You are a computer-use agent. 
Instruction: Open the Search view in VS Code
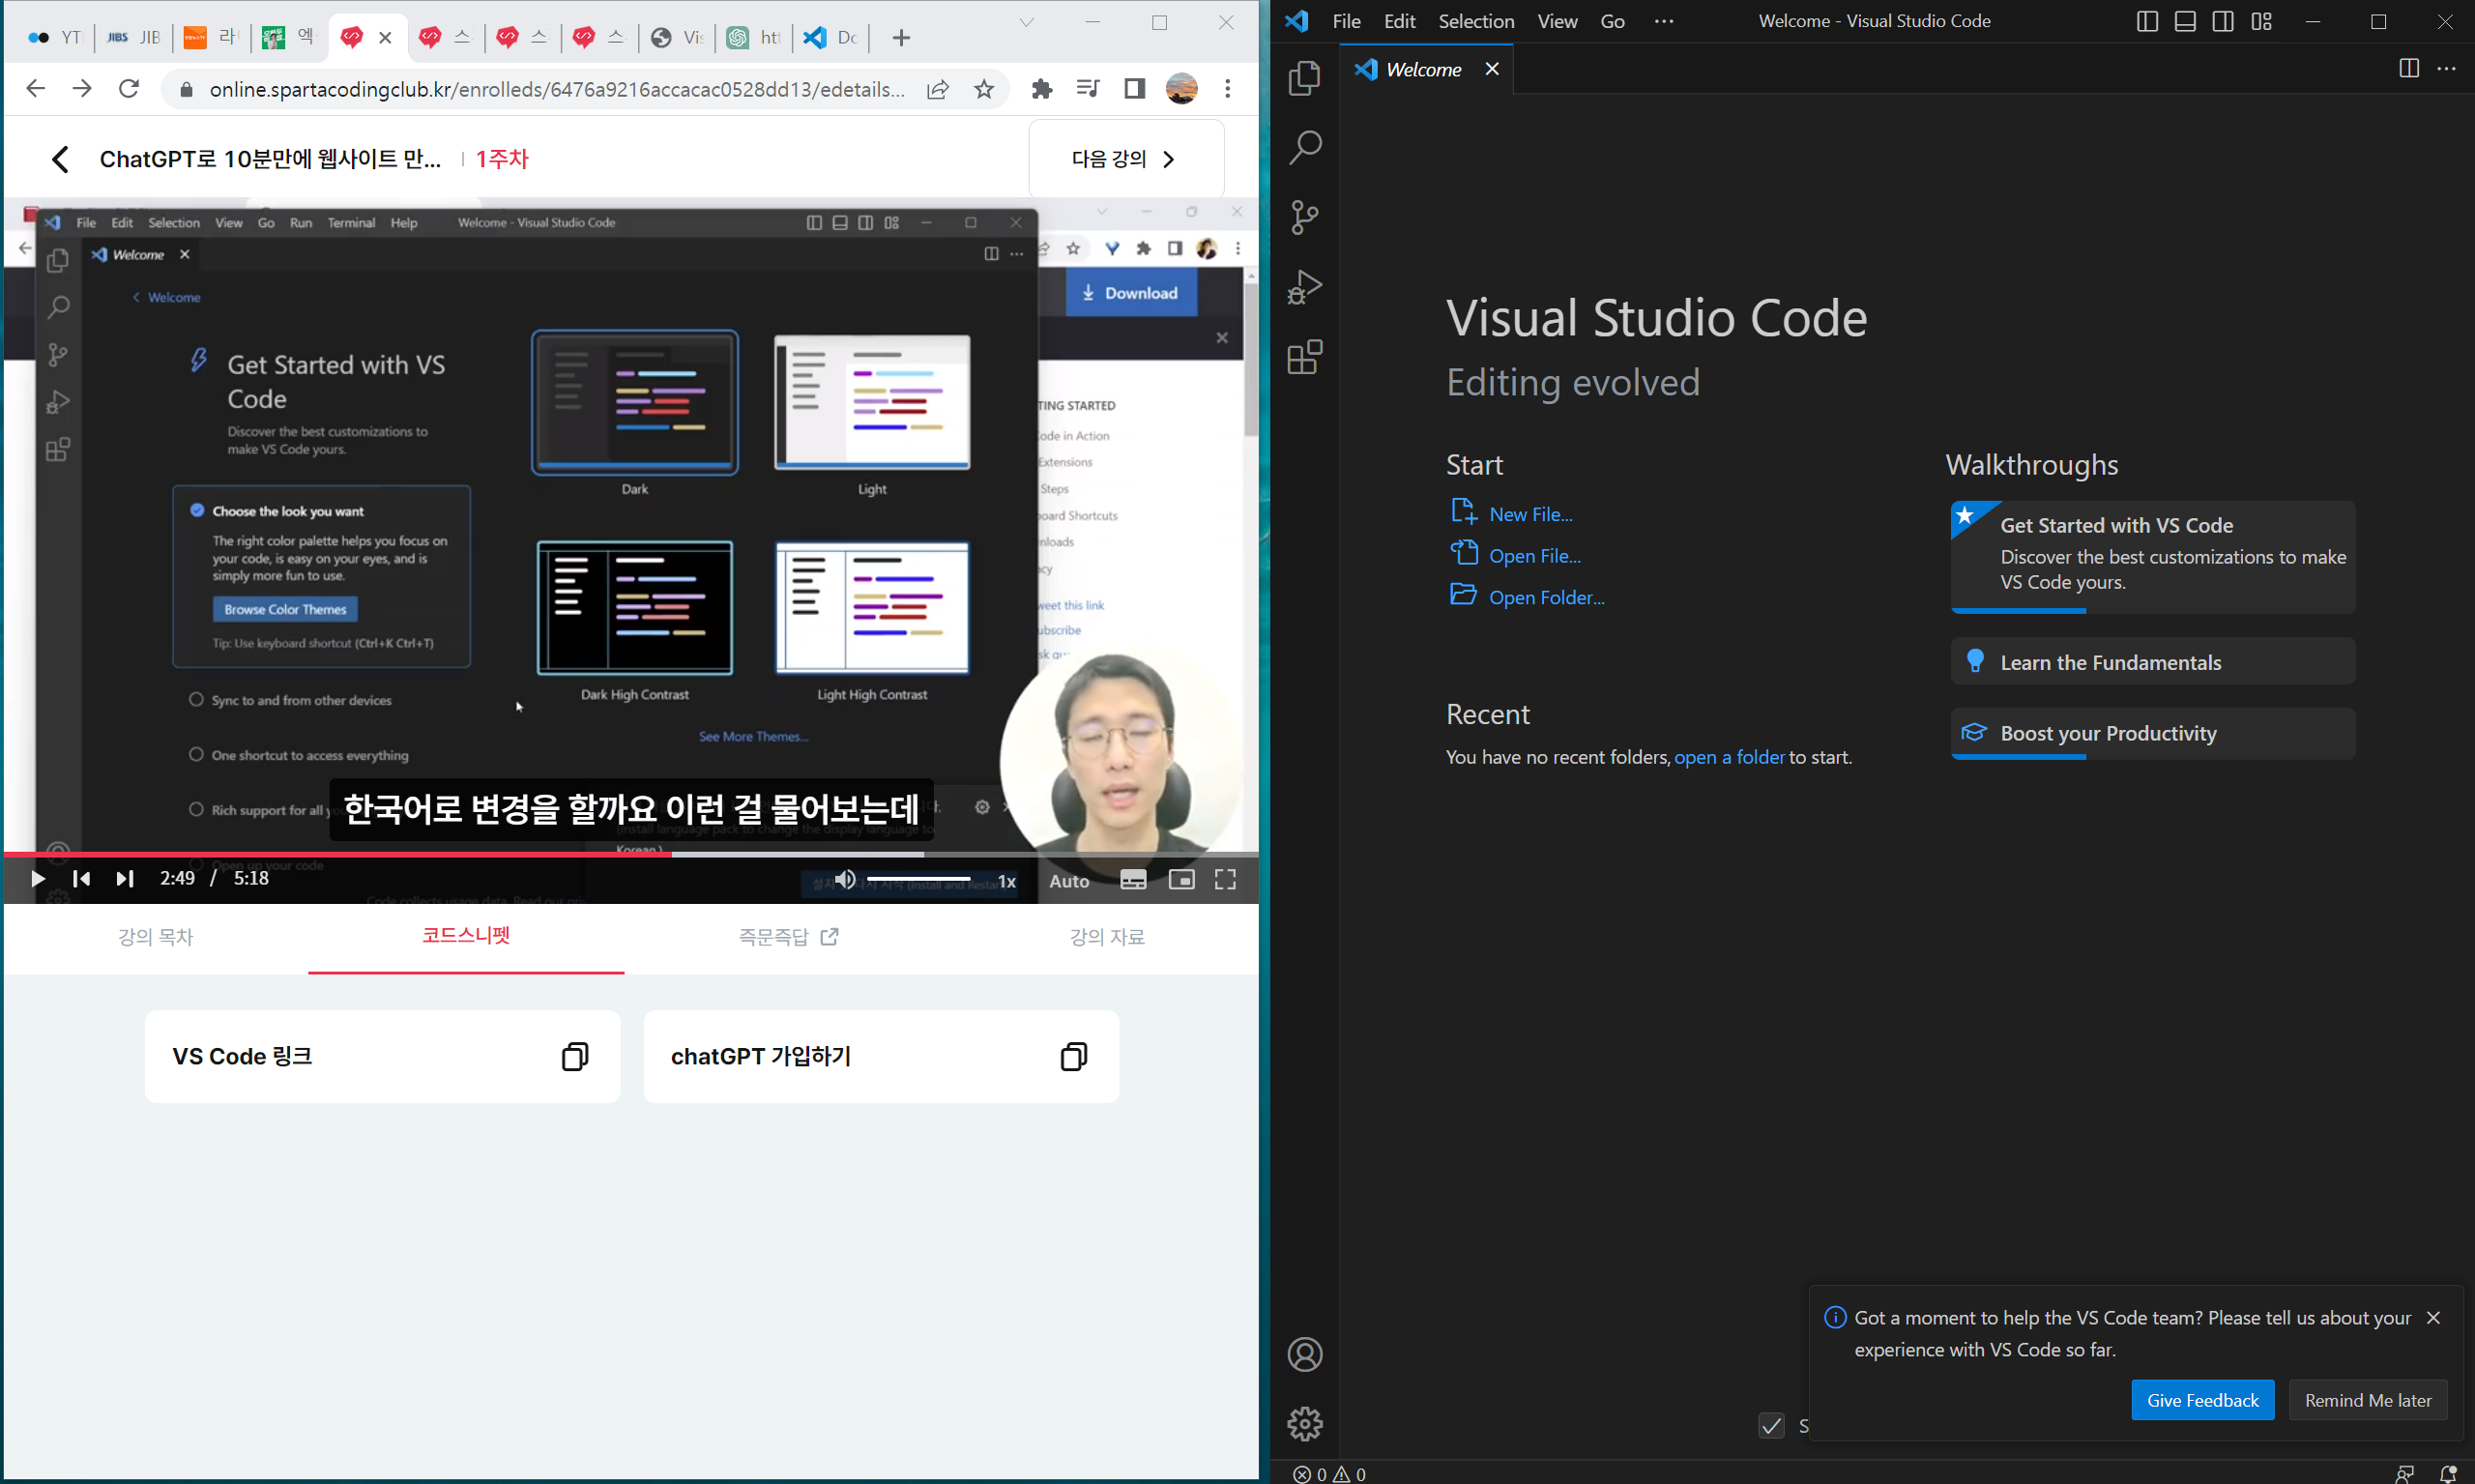point(1304,148)
